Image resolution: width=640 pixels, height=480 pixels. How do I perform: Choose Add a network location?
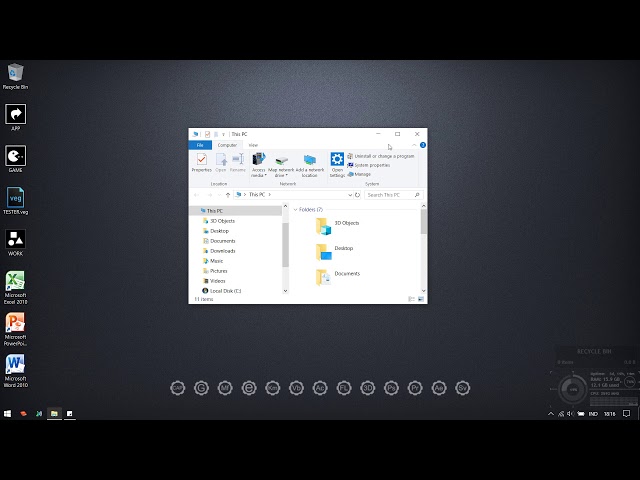click(x=310, y=166)
